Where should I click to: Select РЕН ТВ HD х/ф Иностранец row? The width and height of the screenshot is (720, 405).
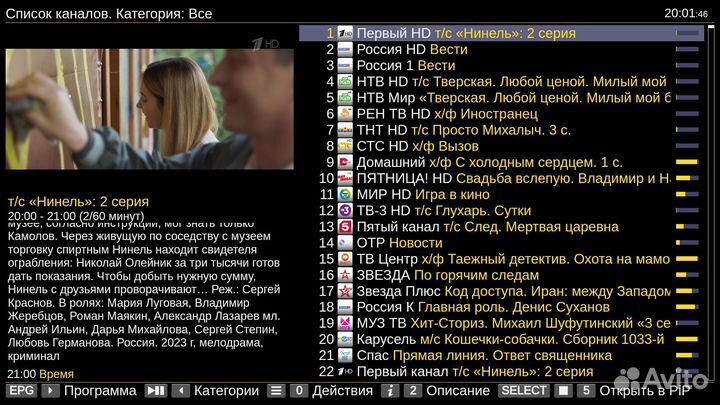pos(501,113)
